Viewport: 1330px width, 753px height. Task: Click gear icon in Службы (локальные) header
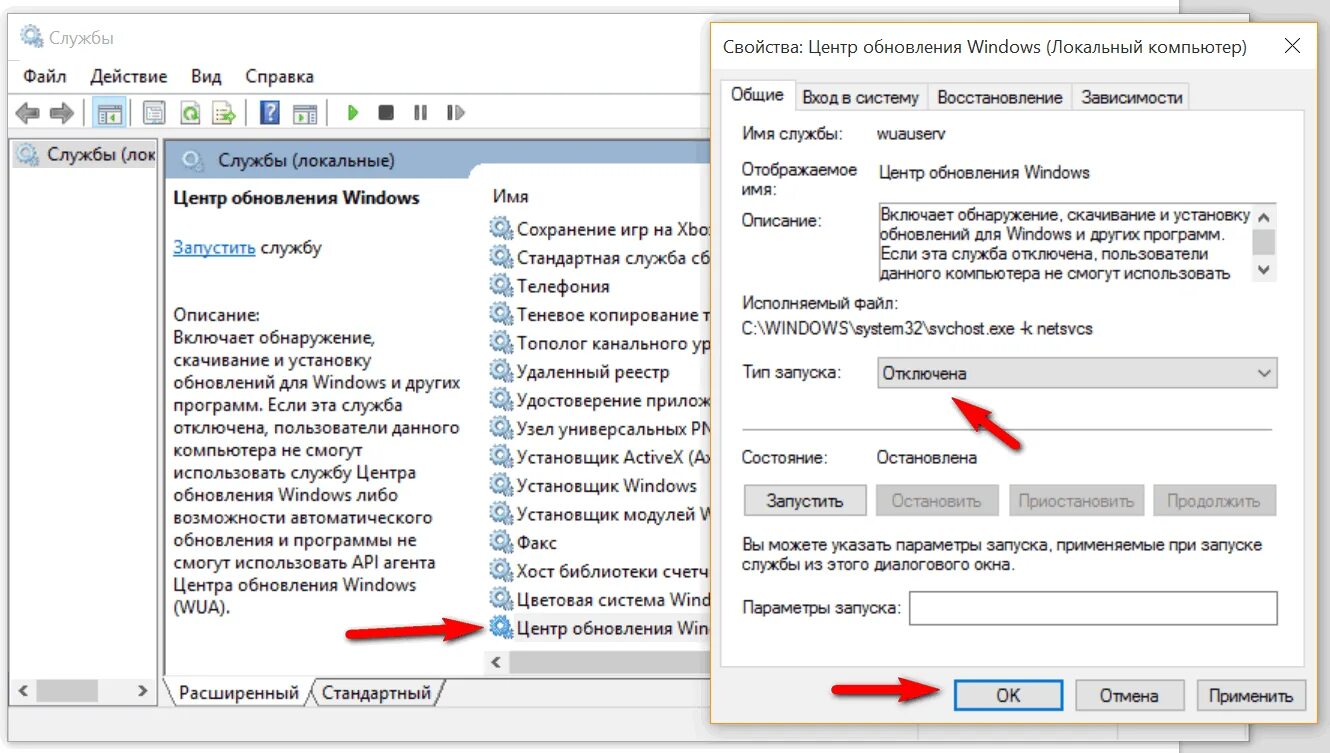click(194, 160)
